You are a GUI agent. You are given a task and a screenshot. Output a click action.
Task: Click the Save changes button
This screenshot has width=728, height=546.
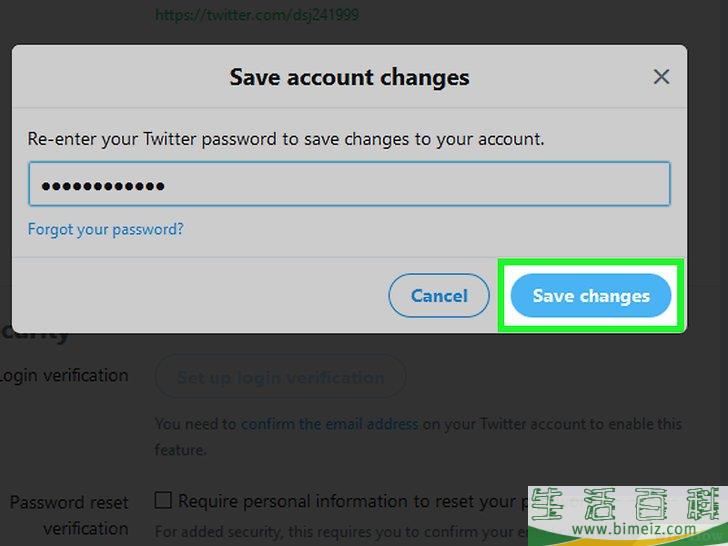[591, 296]
